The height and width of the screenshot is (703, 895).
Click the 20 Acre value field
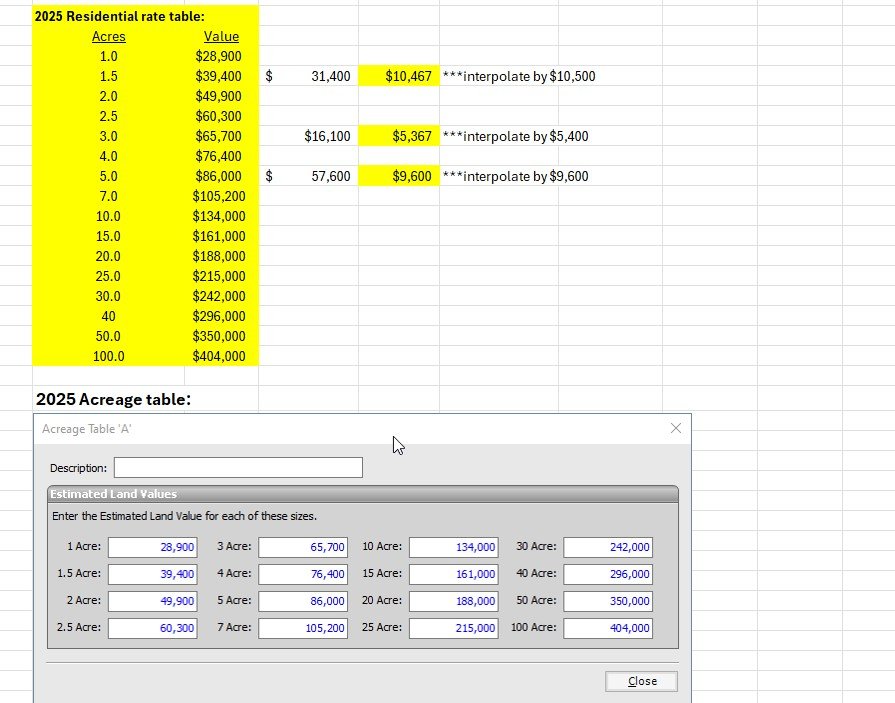click(x=454, y=601)
